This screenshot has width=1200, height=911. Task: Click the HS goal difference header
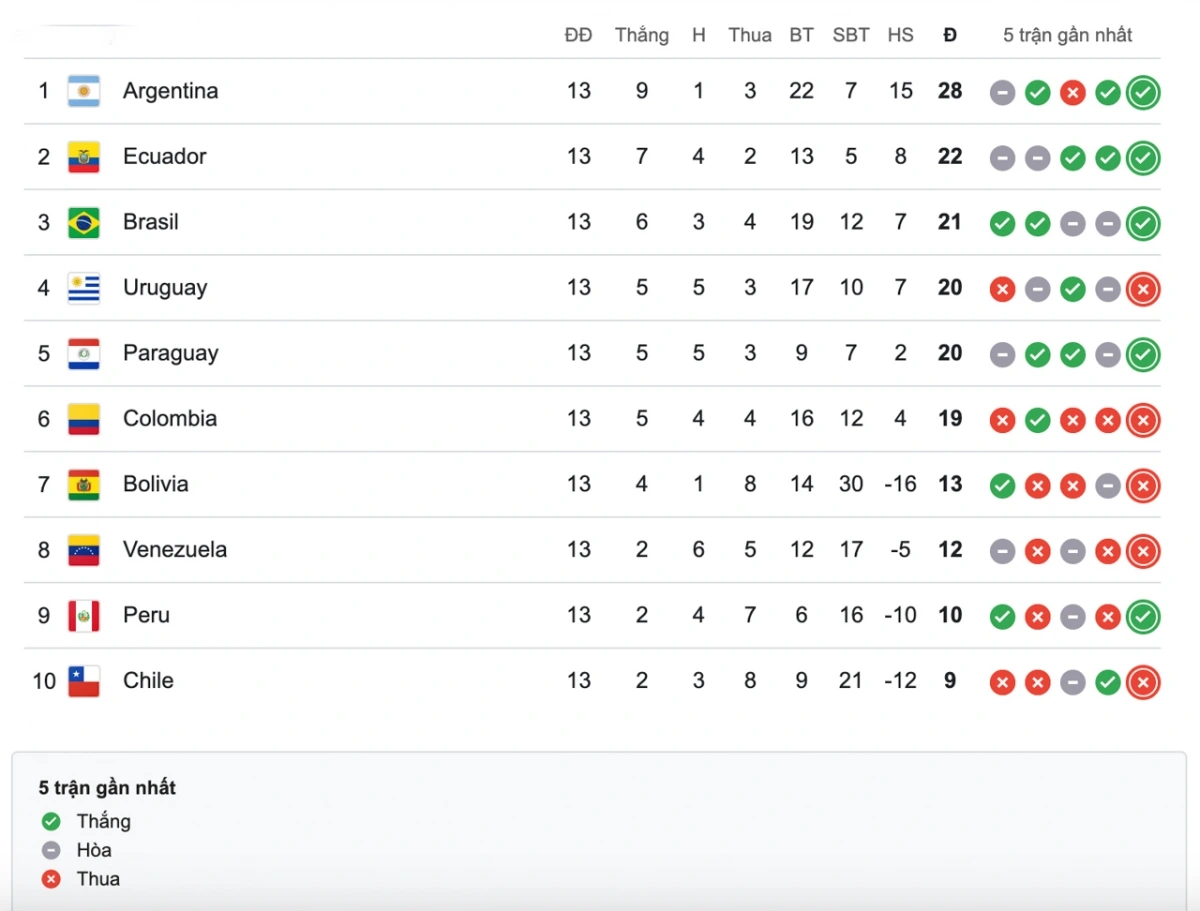[900, 35]
